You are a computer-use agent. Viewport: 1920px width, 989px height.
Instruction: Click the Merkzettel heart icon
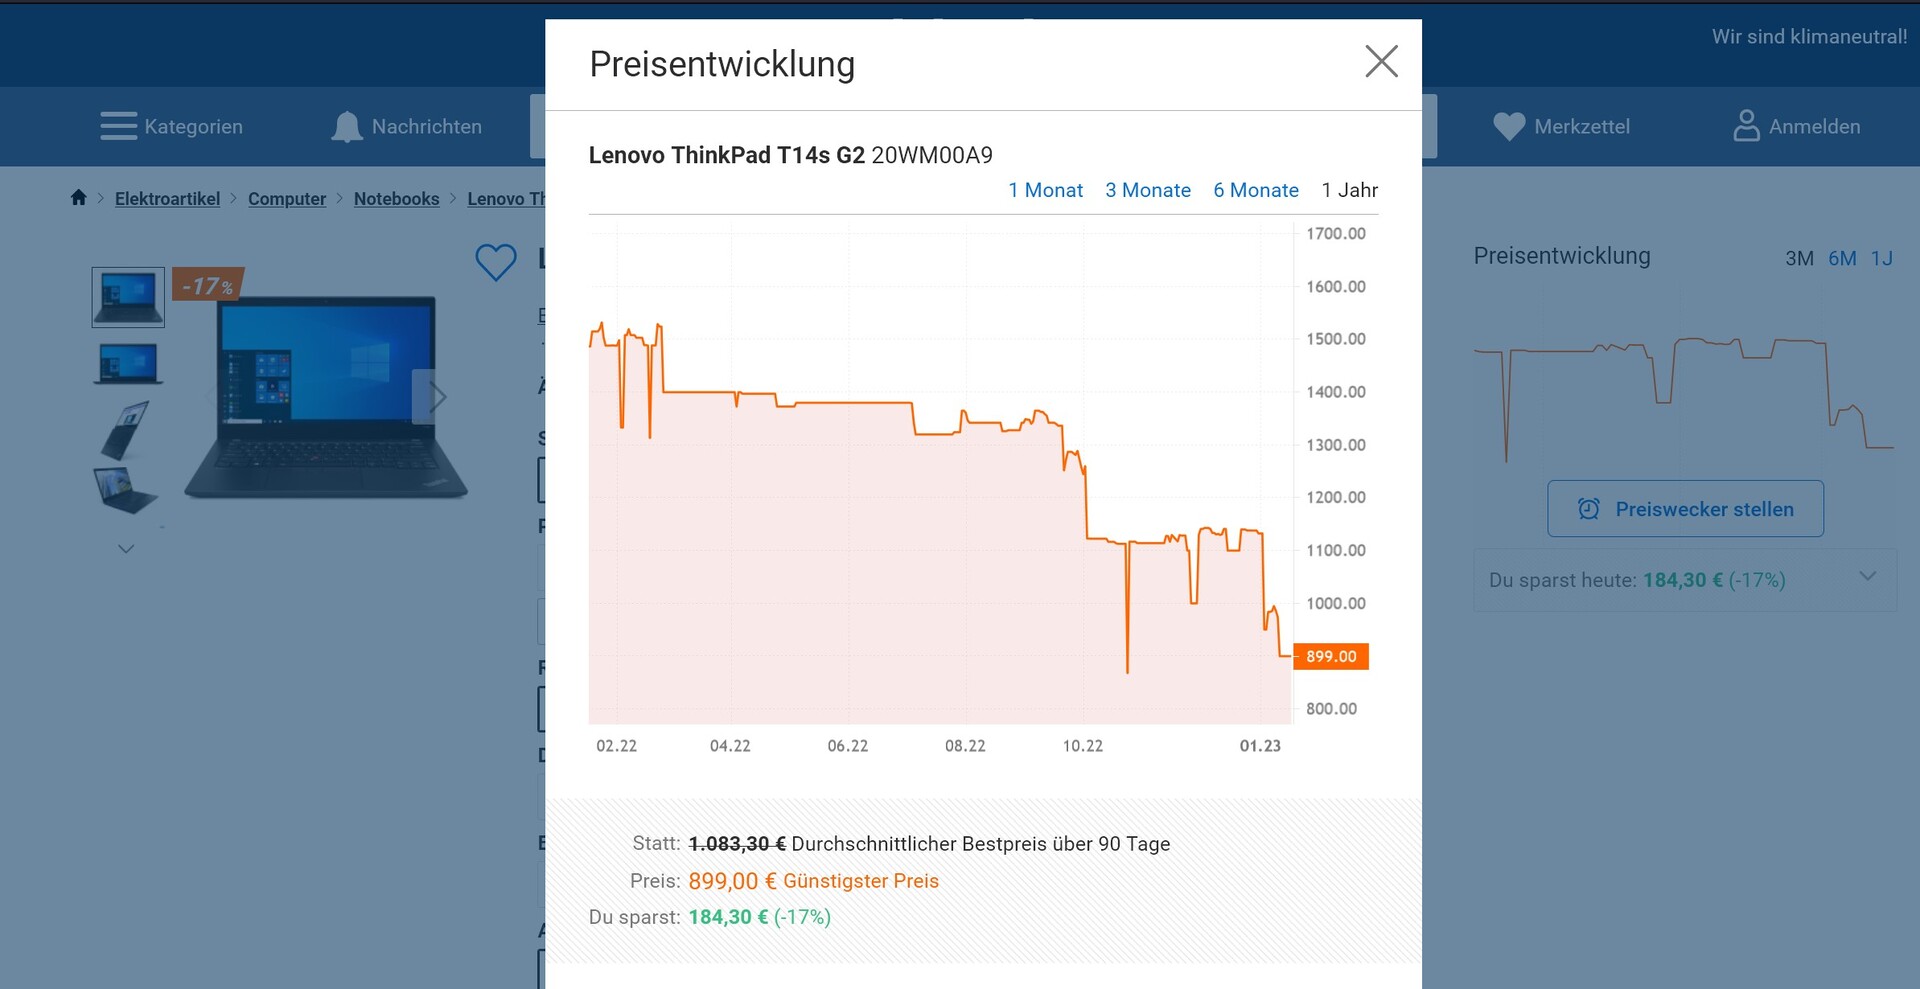coord(1508,127)
